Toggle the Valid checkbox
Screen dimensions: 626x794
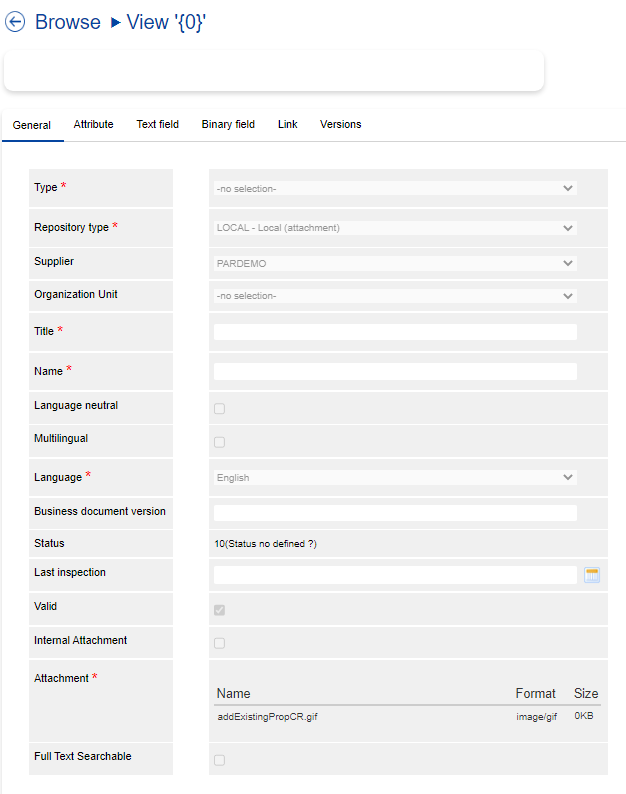click(219, 610)
